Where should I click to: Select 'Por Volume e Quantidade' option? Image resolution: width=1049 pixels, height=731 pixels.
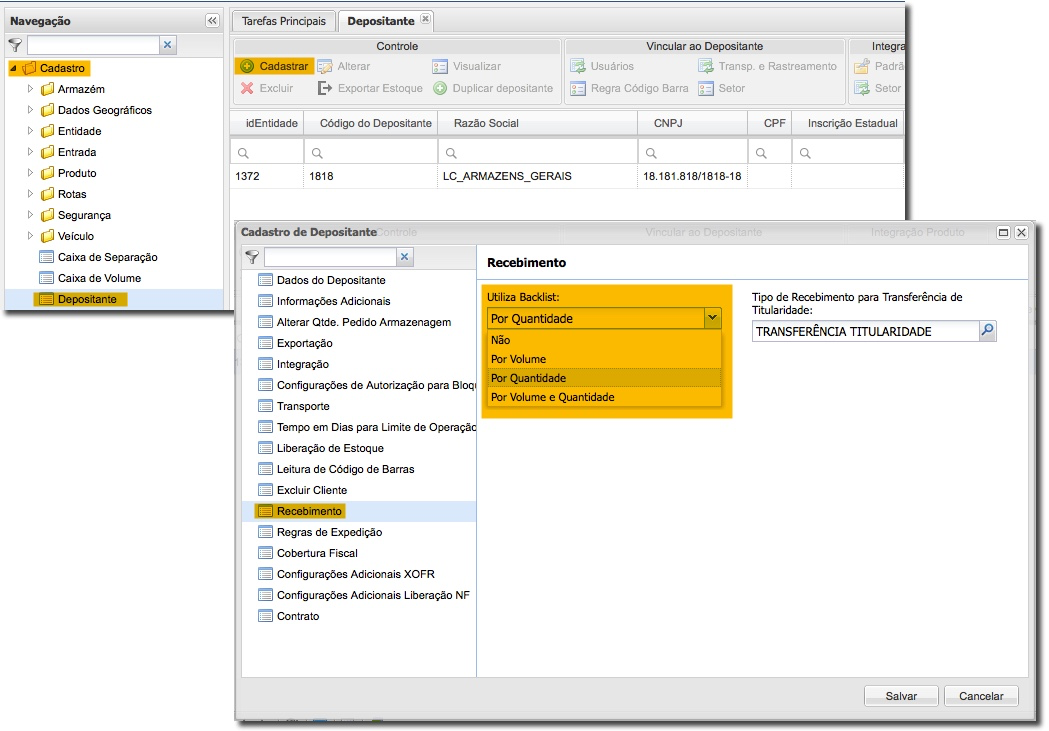point(552,397)
